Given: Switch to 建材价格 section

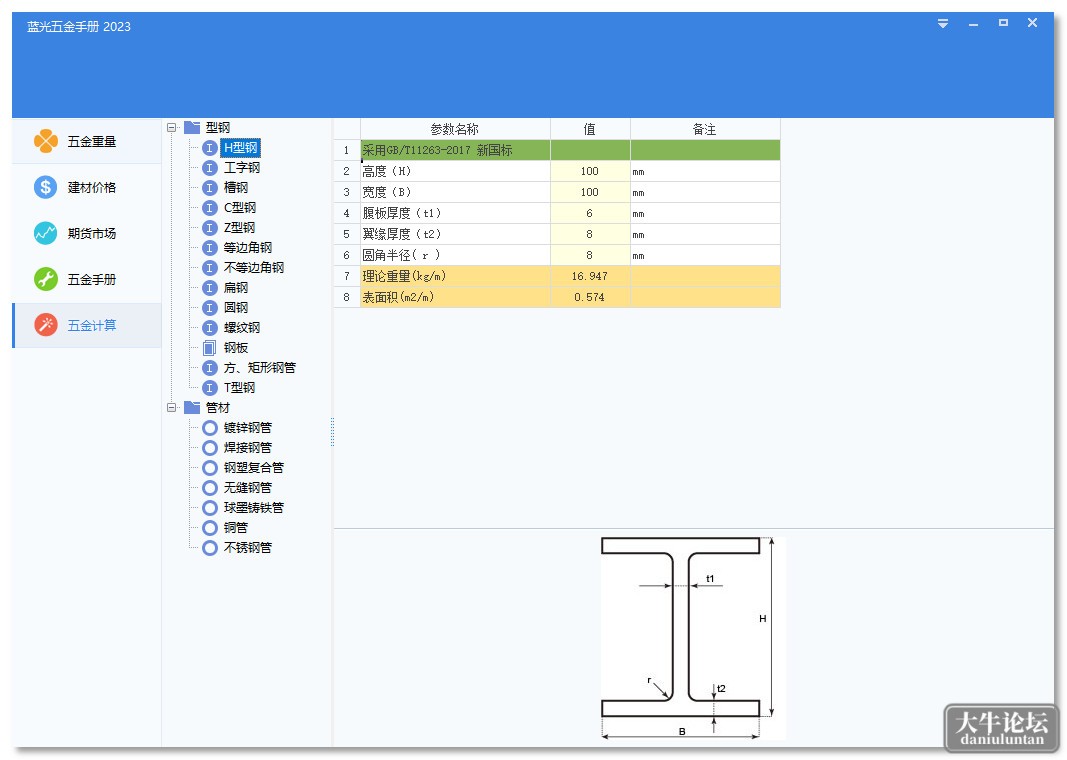Looking at the screenshot, I should coord(87,187).
